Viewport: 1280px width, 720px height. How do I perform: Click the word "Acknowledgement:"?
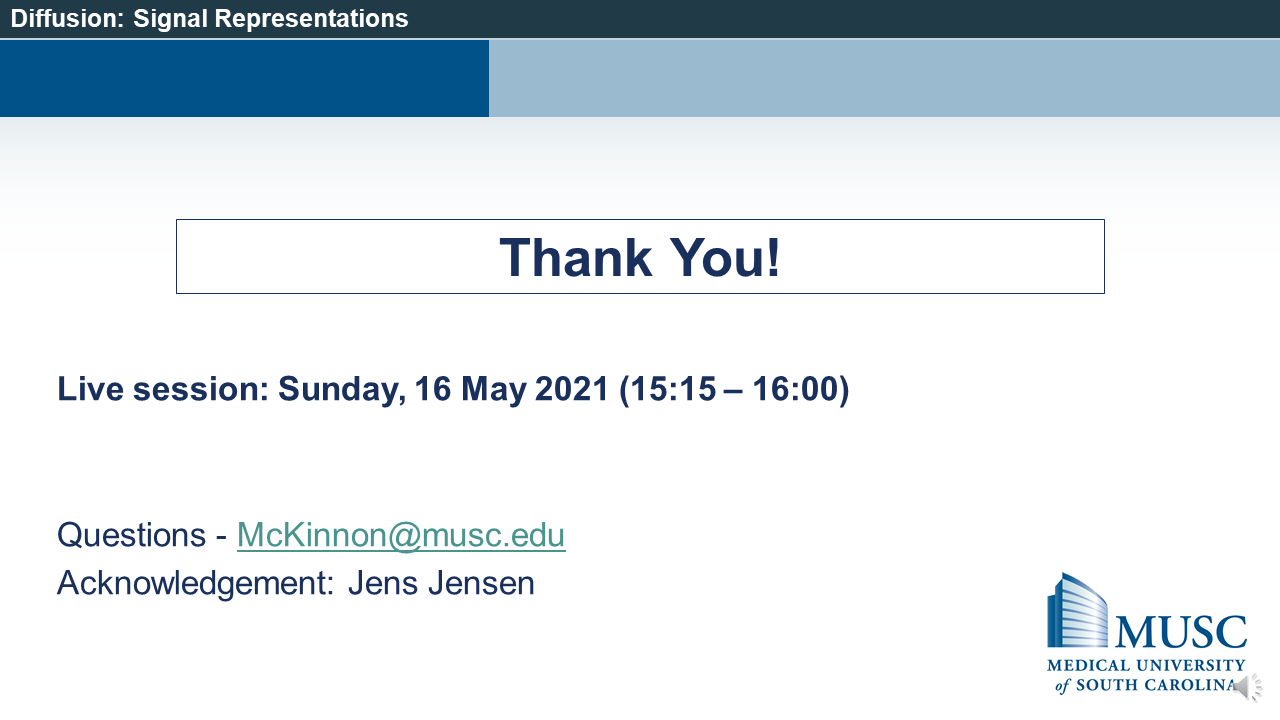pos(195,583)
